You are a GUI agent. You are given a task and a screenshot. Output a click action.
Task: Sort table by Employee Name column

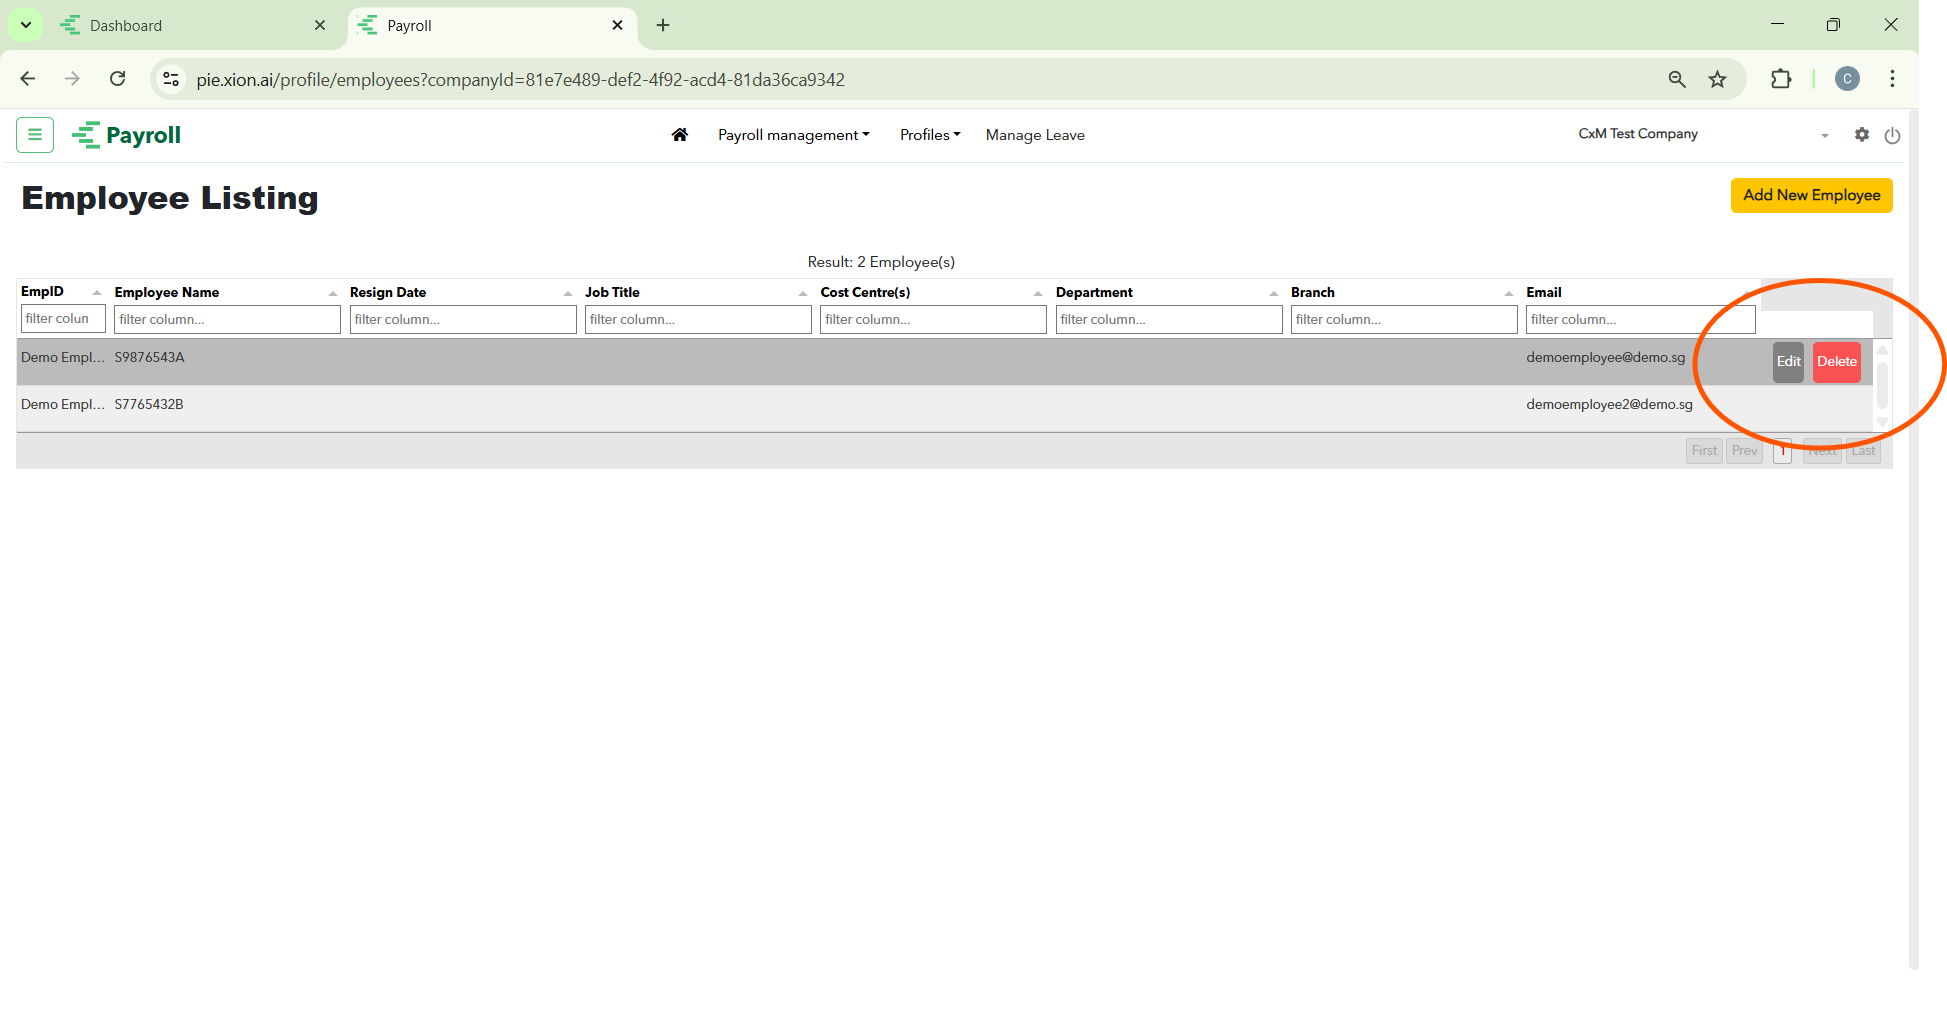point(167,292)
